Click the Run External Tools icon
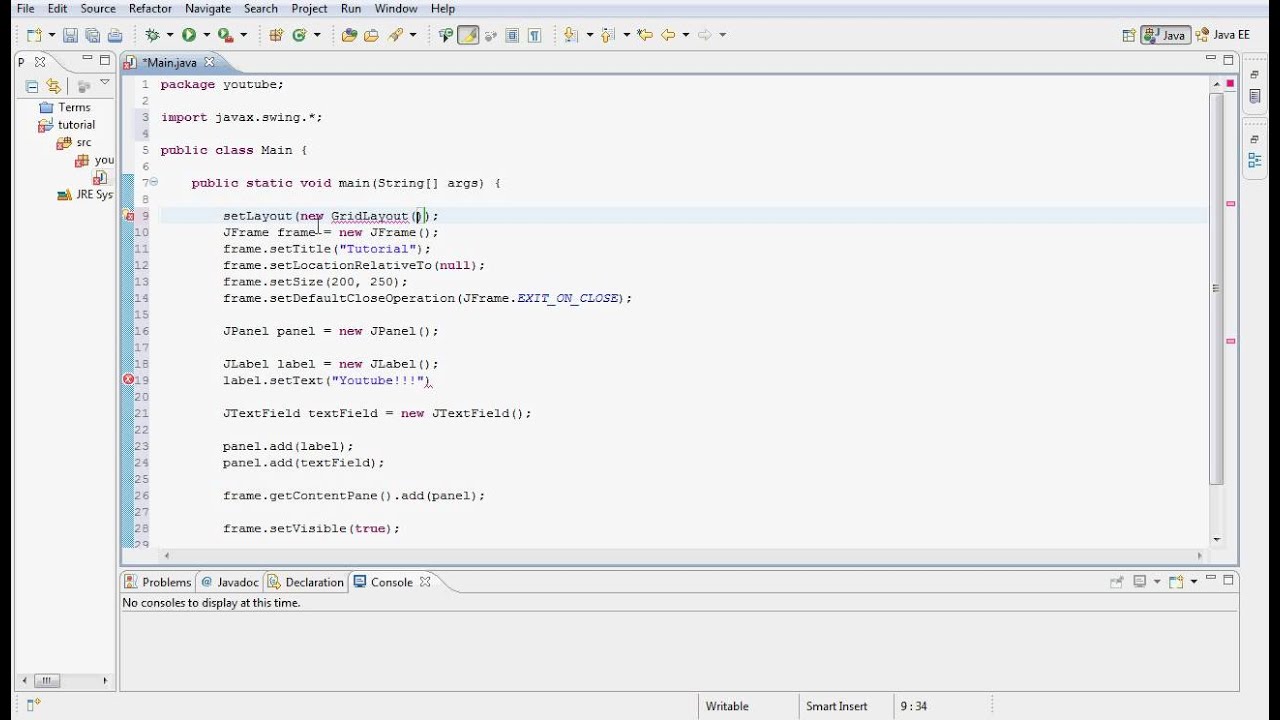Screen dimensions: 1280x720 point(225,35)
